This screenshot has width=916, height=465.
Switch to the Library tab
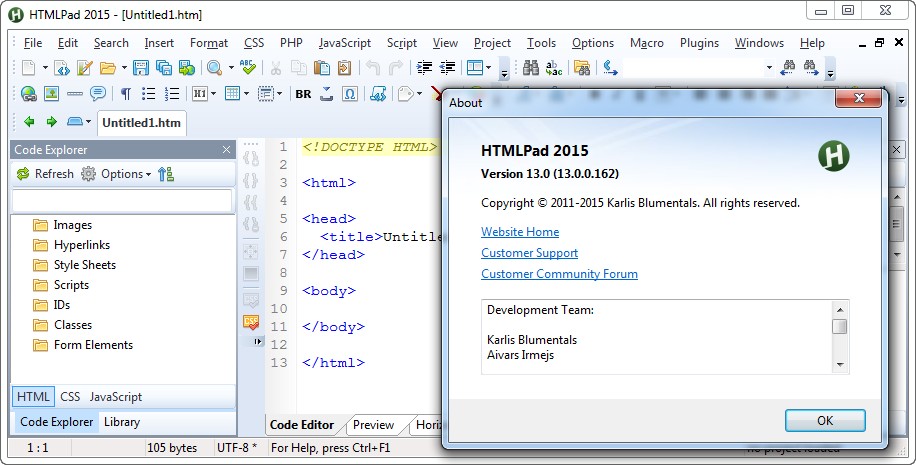(122, 422)
